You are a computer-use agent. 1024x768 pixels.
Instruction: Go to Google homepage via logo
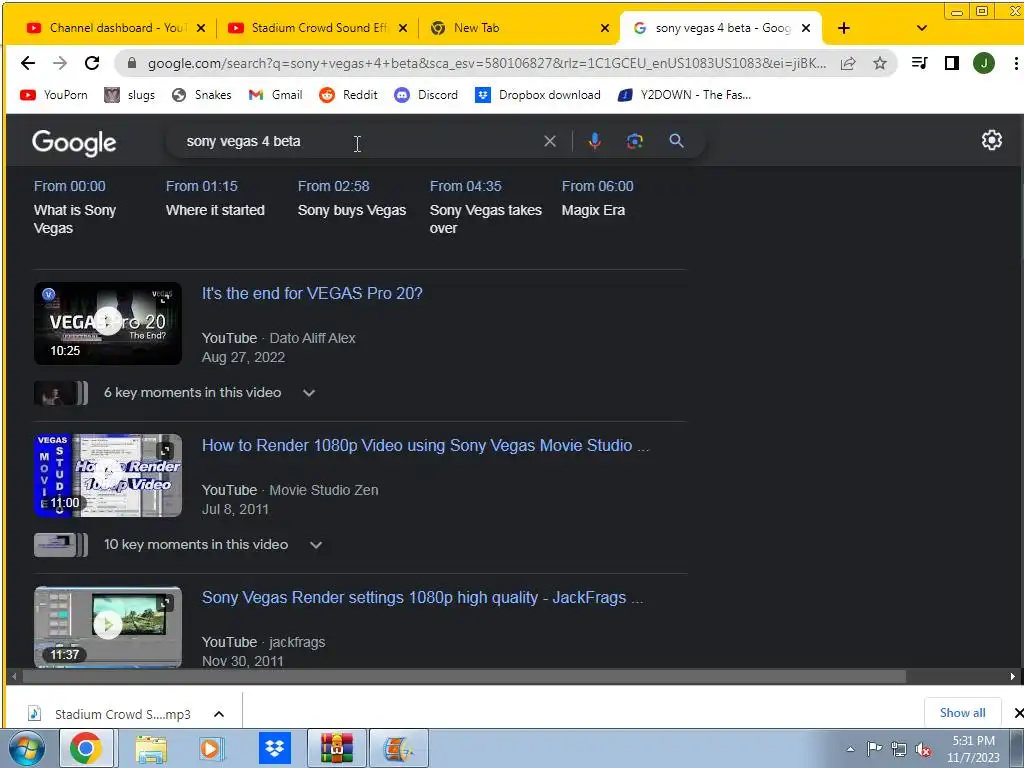[x=74, y=142]
